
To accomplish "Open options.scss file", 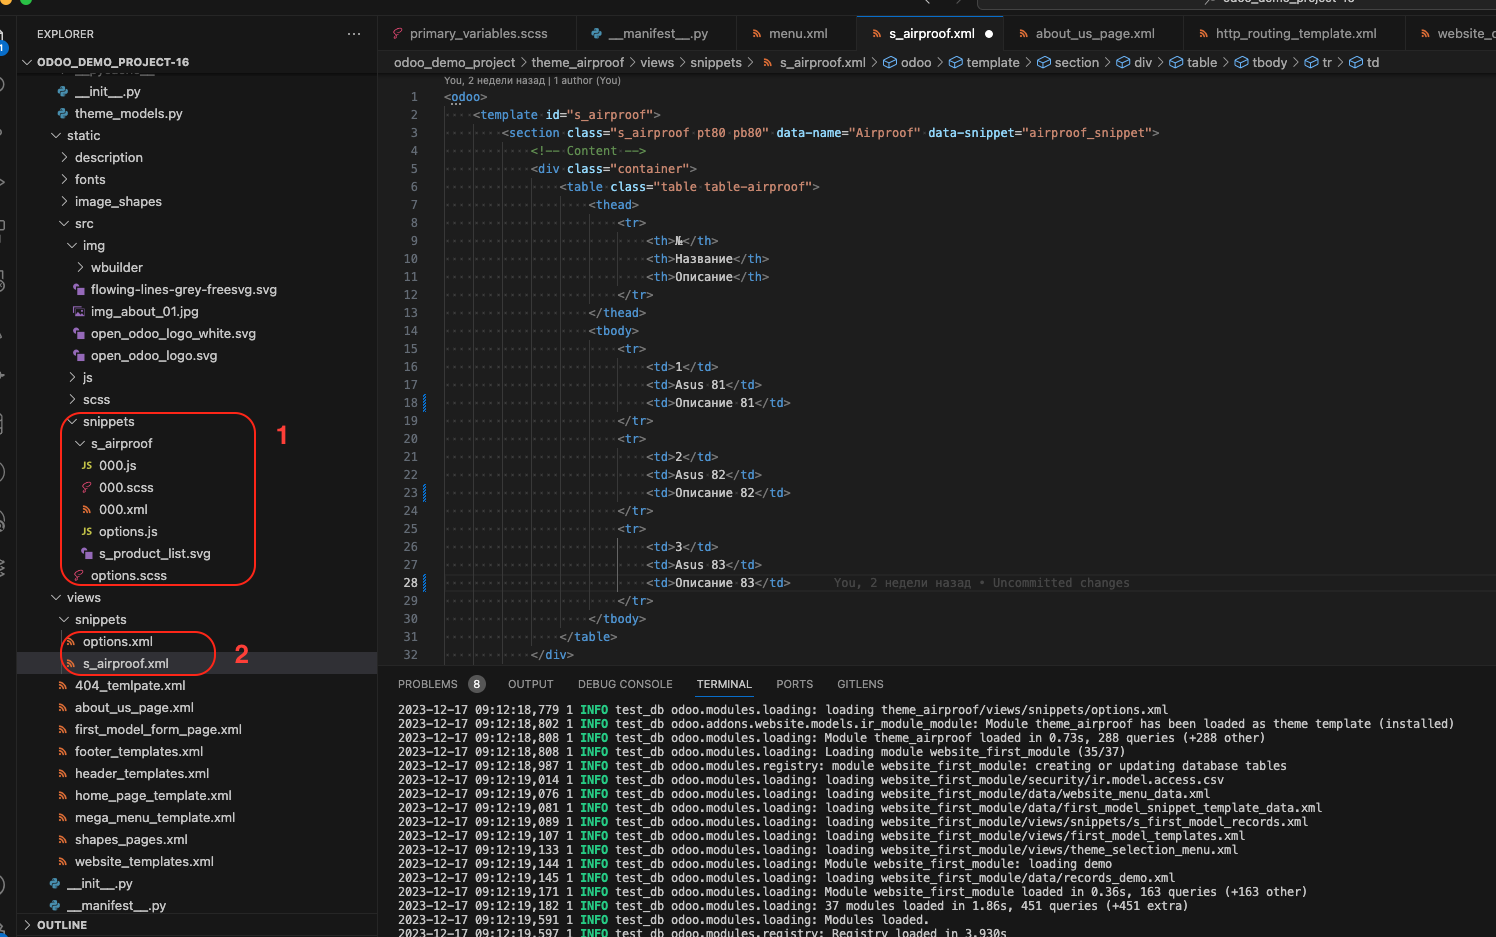I will click(x=128, y=576).
